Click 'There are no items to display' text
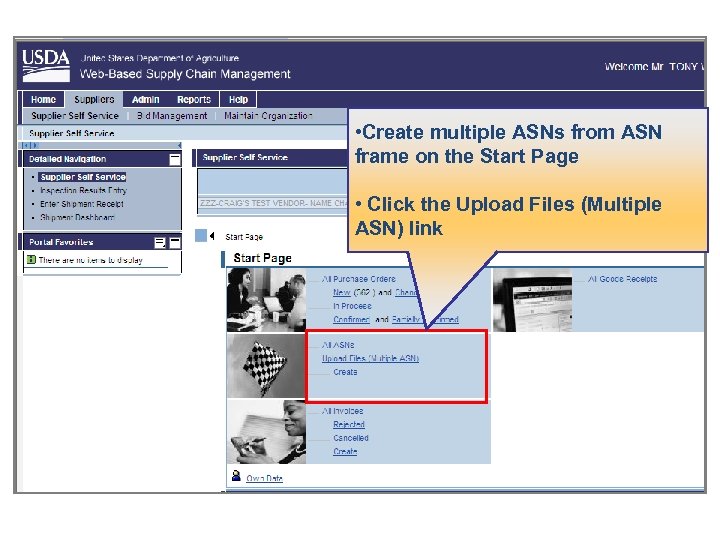 90,260
